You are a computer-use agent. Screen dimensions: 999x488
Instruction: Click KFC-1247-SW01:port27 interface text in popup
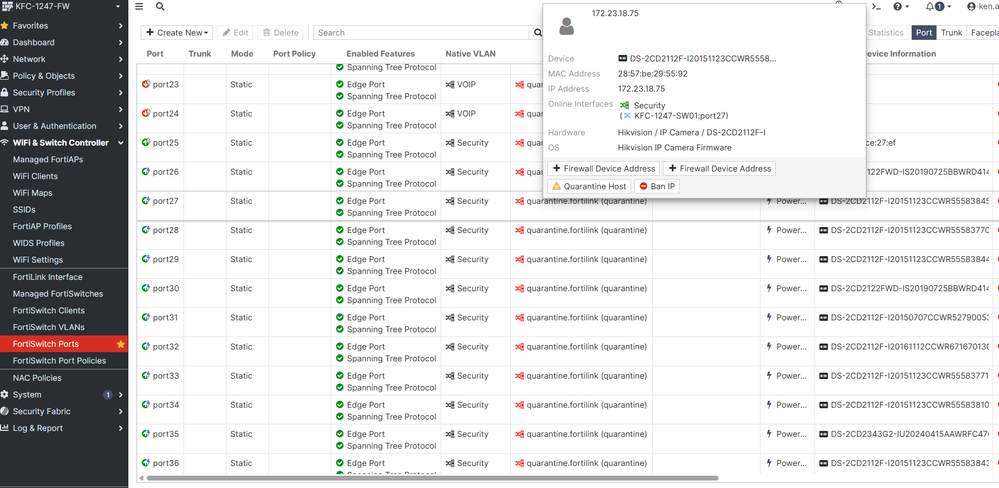(680, 116)
